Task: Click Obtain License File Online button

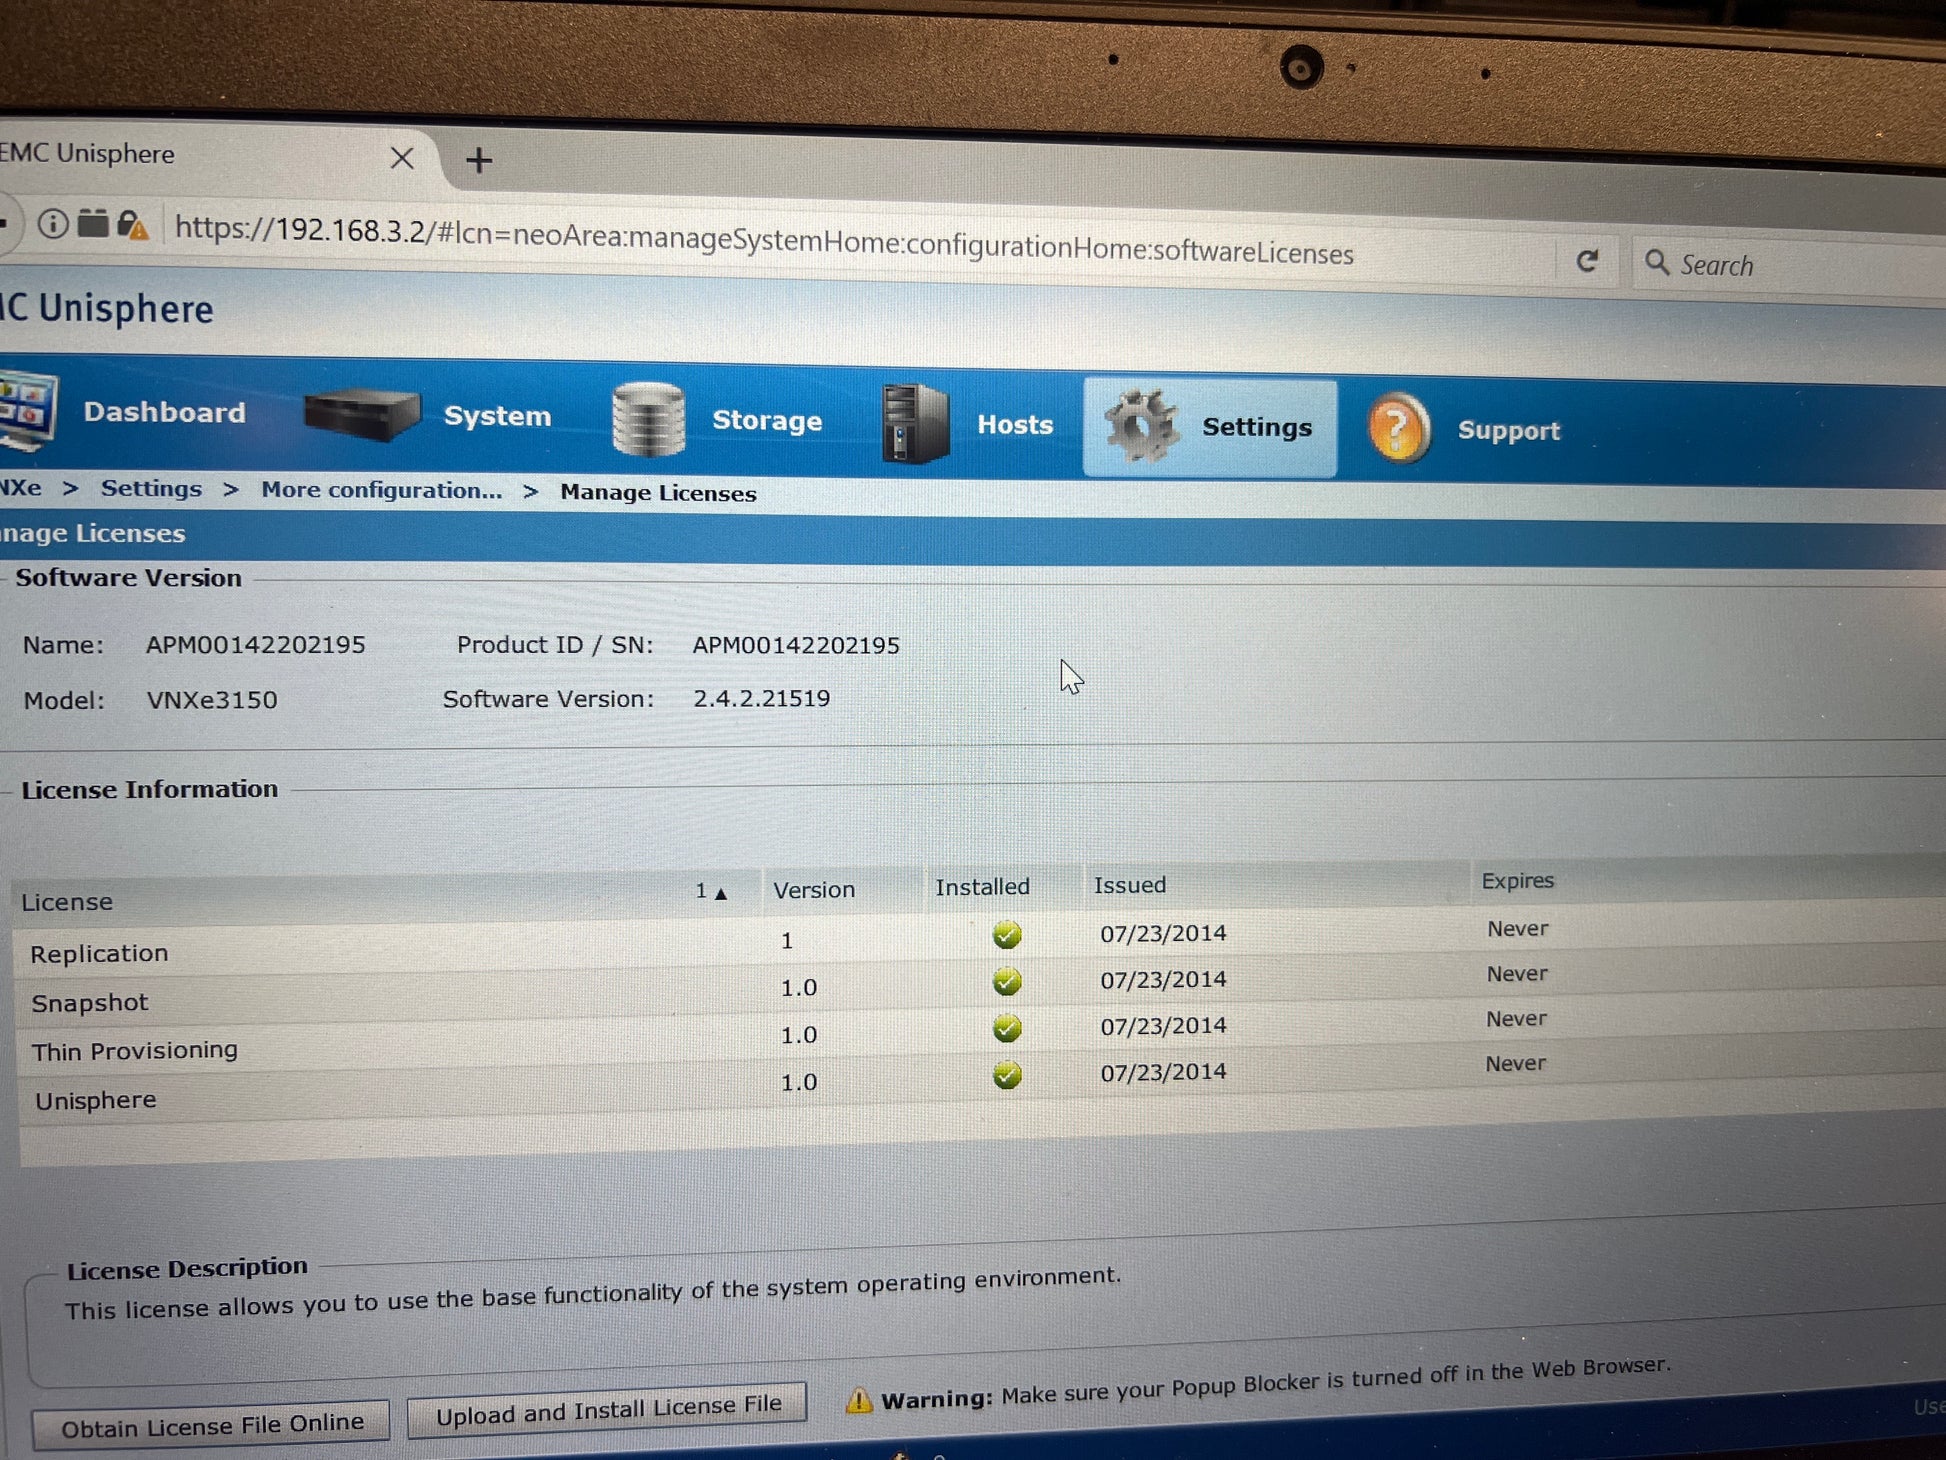Action: [211, 1426]
